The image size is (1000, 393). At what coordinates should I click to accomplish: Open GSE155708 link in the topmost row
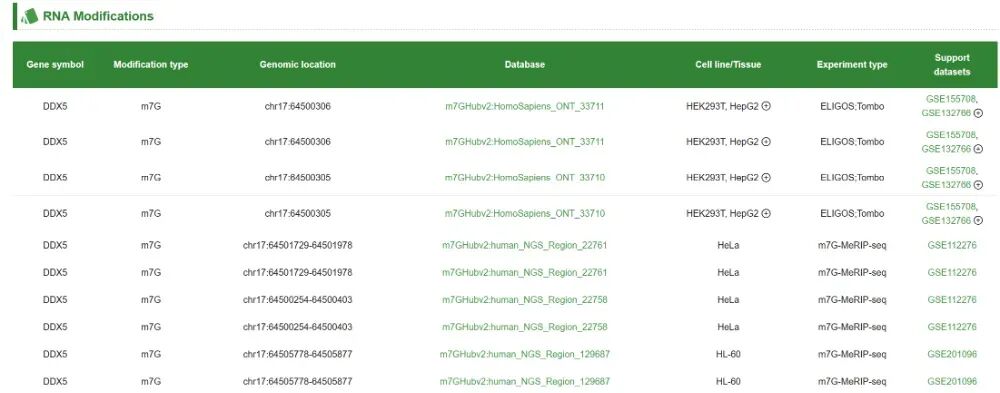click(x=951, y=99)
